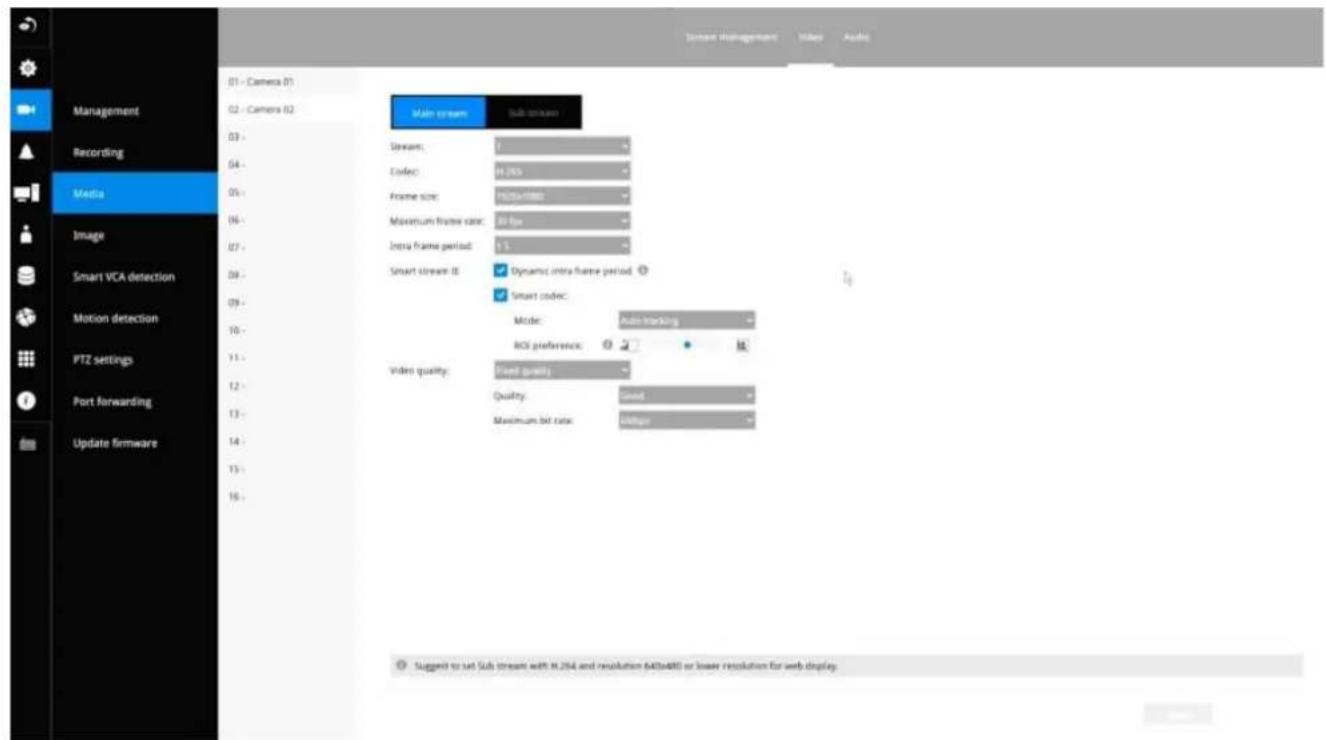Open the Frame size dropdown
This screenshot has width=1326, height=740.
[x=563, y=196]
